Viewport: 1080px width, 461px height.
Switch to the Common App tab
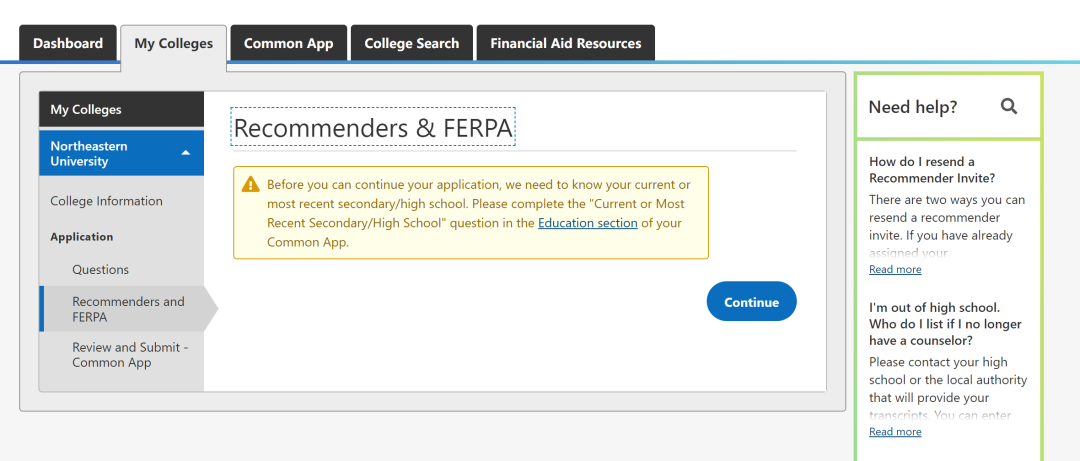pyautogui.click(x=289, y=44)
